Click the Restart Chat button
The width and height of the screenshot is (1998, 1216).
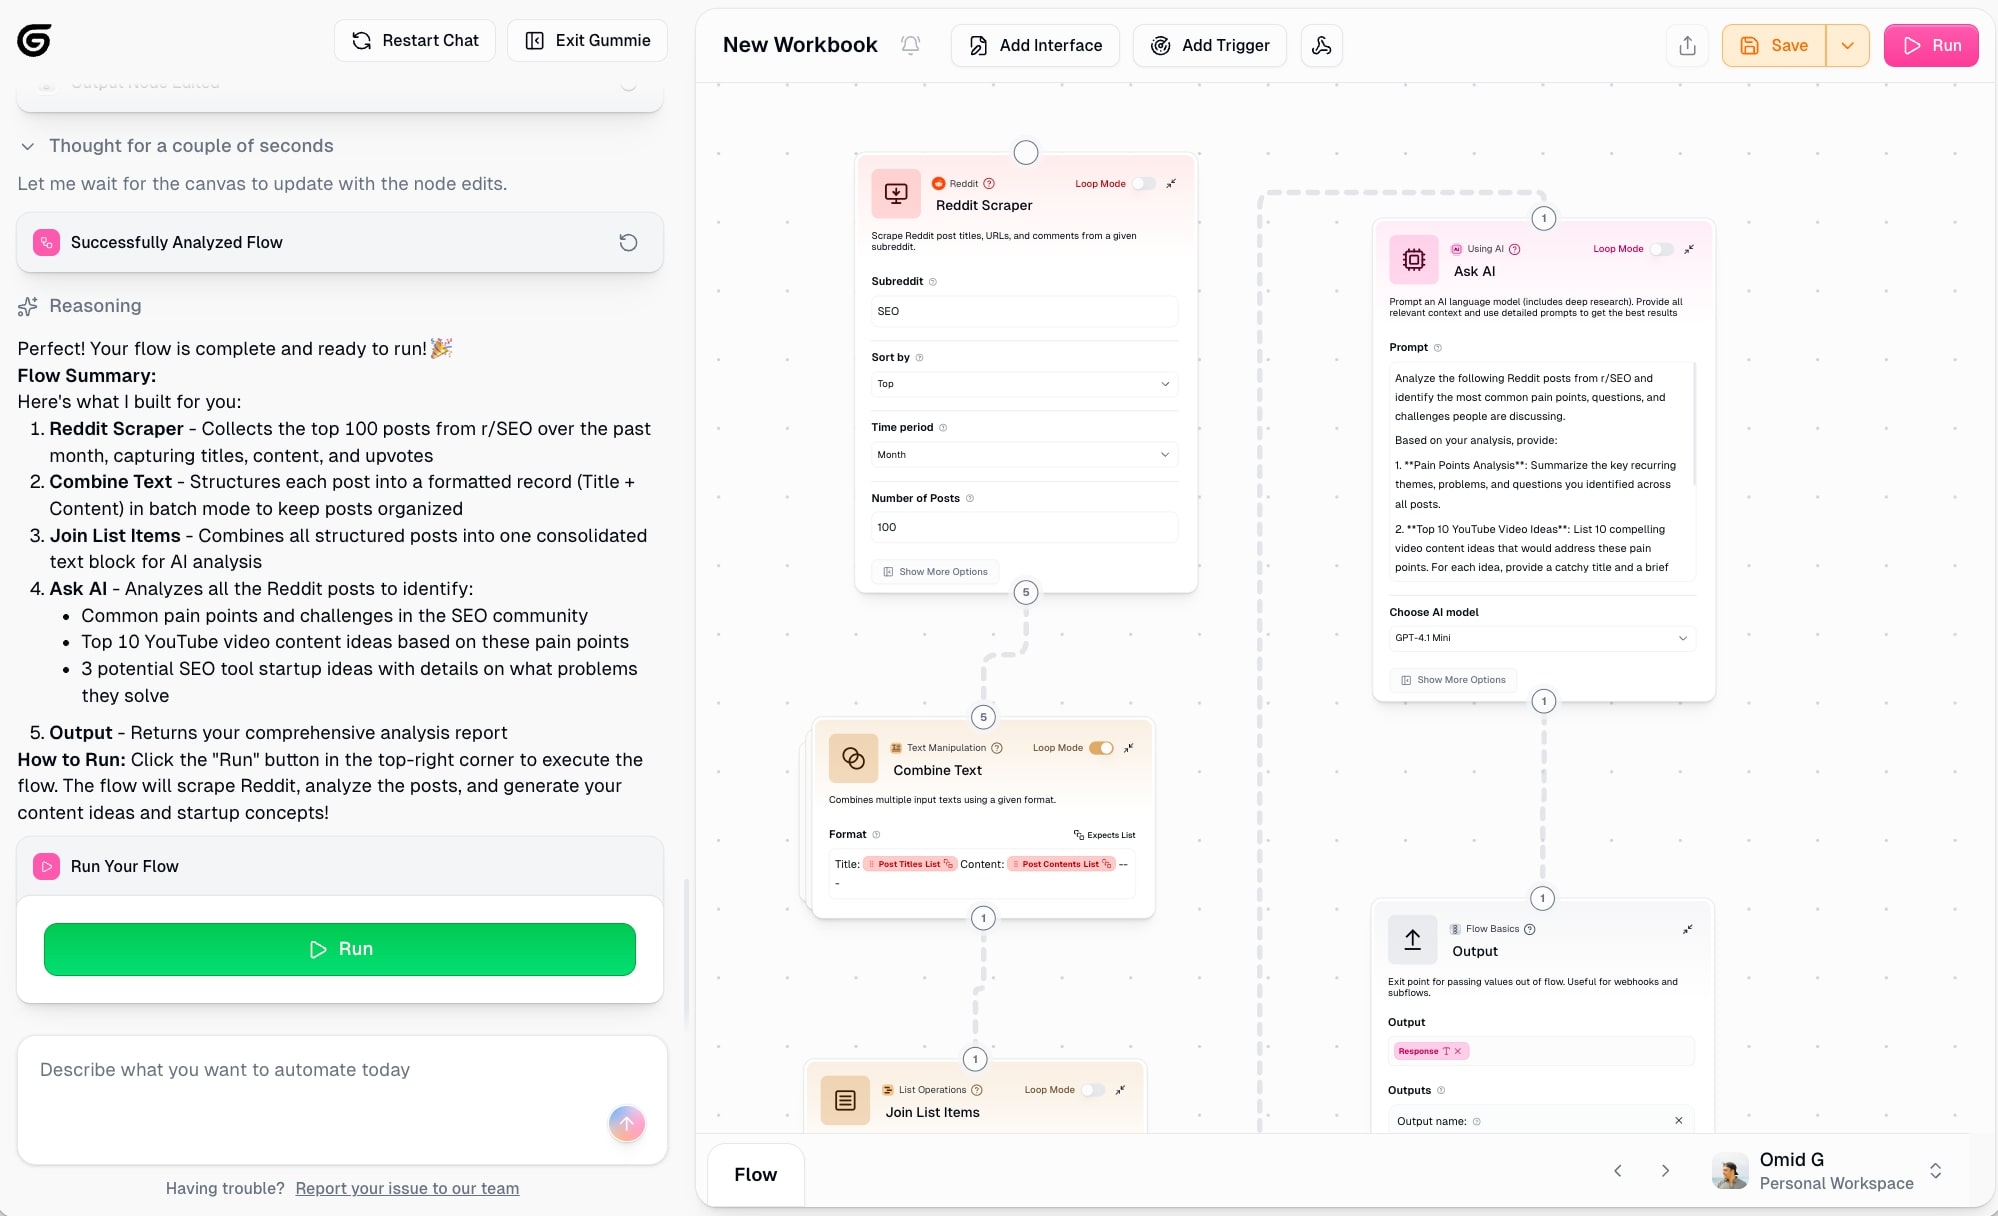click(x=414, y=40)
